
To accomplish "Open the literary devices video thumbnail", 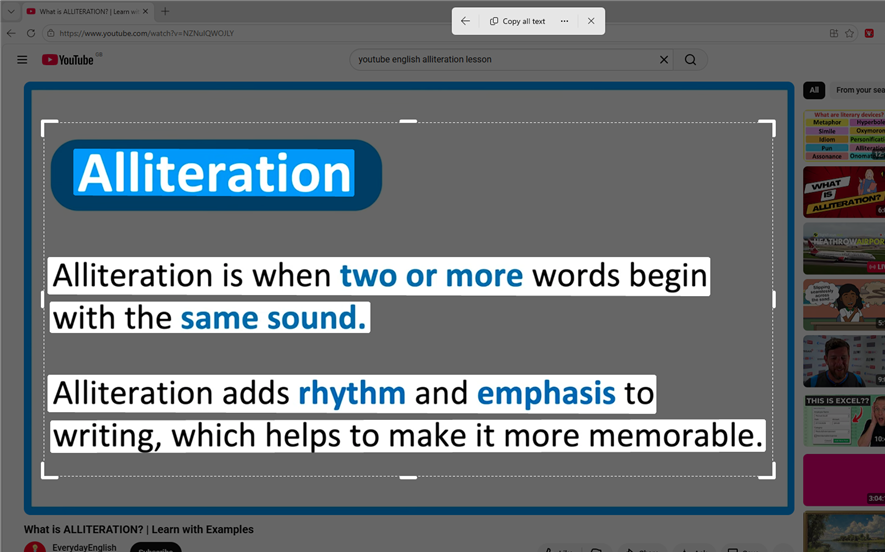I will (x=844, y=135).
